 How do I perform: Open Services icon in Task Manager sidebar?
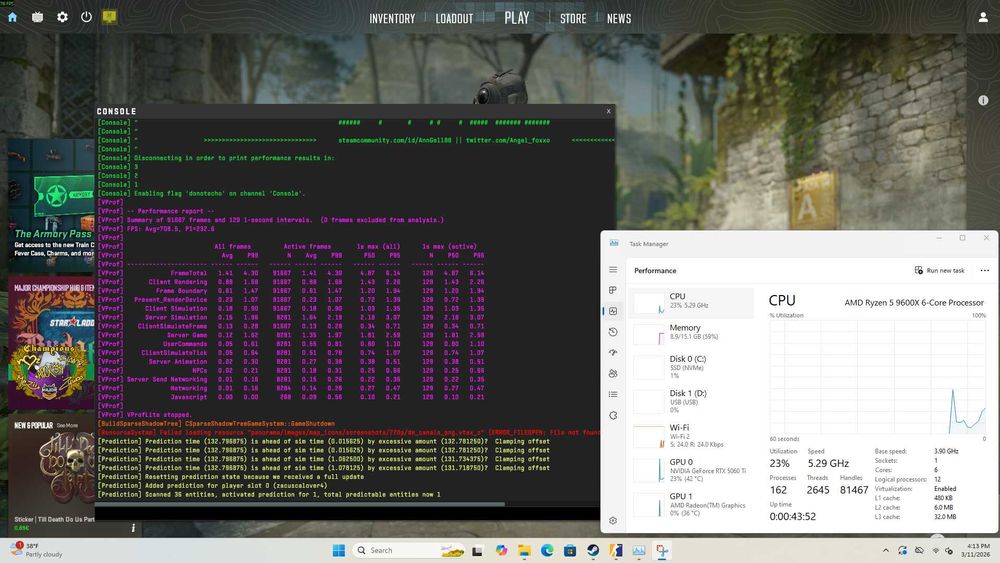613,415
